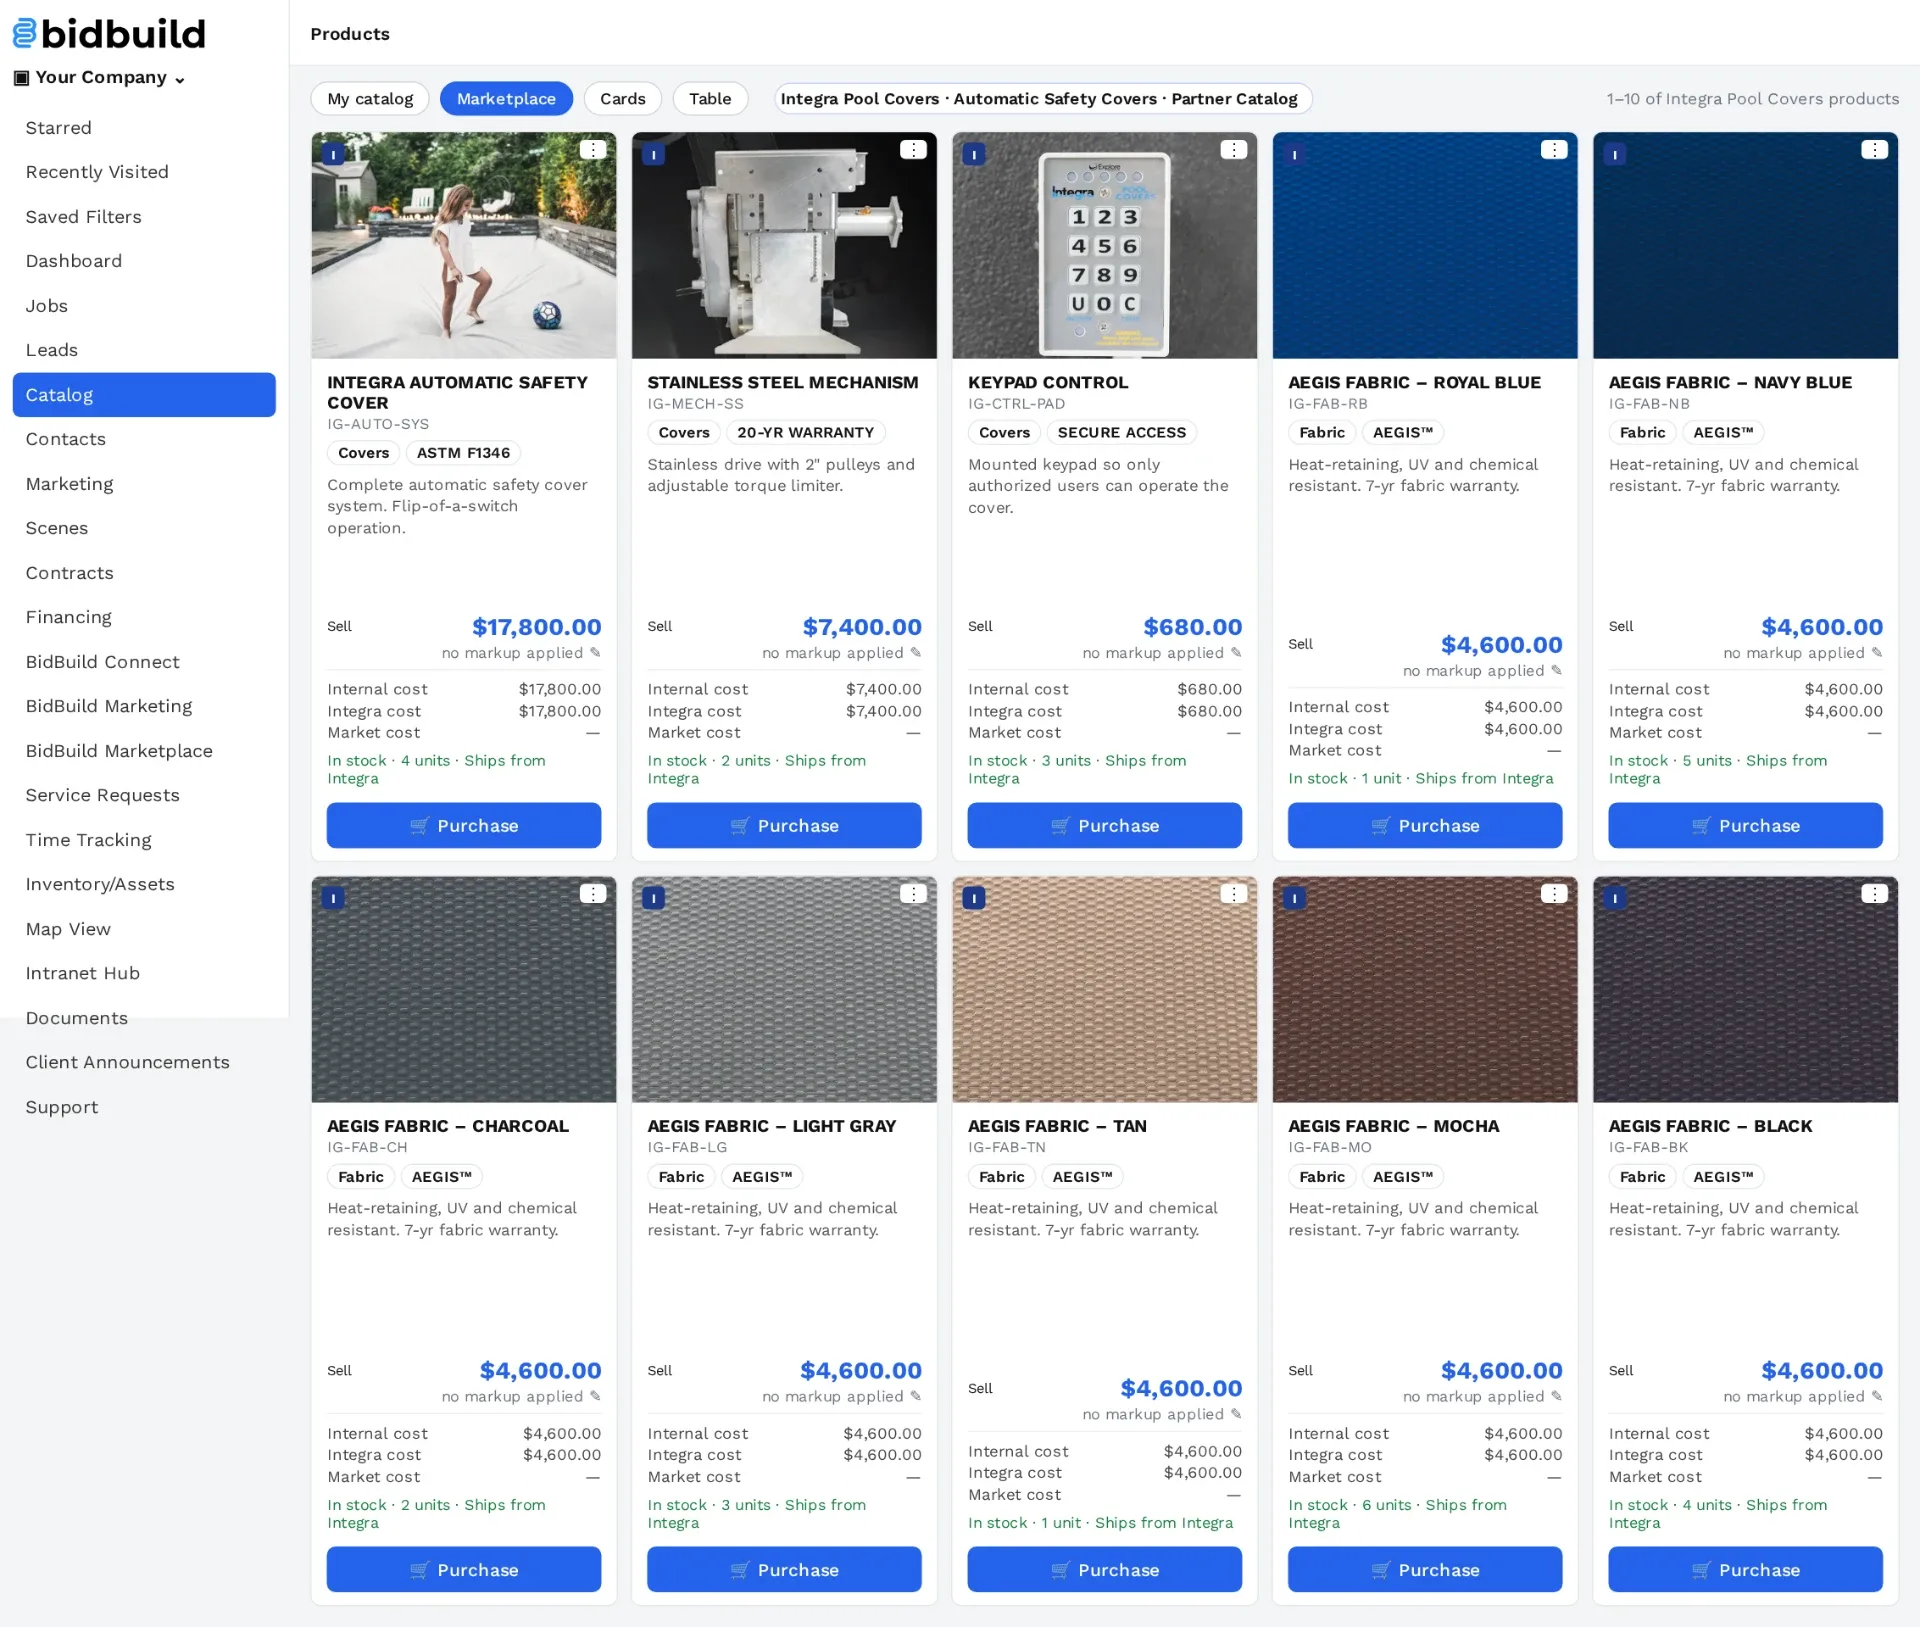Switch to Table view
The width and height of the screenshot is (1920, 1627).
[x=710, y=98]
